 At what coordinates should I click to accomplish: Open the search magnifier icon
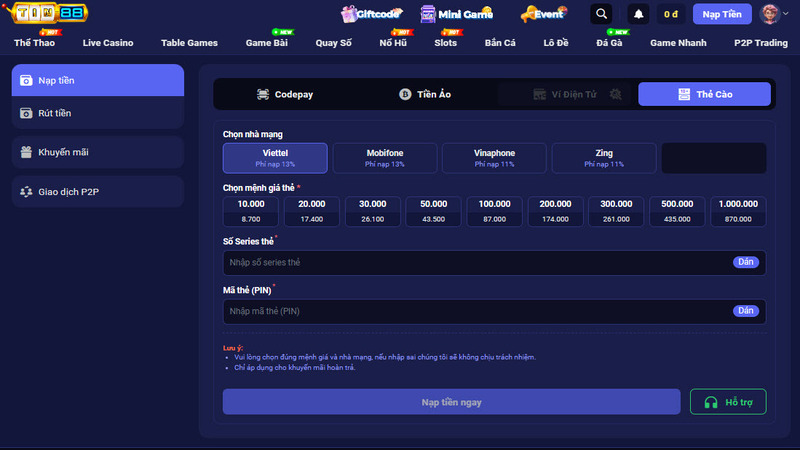[x=601, y=14]
